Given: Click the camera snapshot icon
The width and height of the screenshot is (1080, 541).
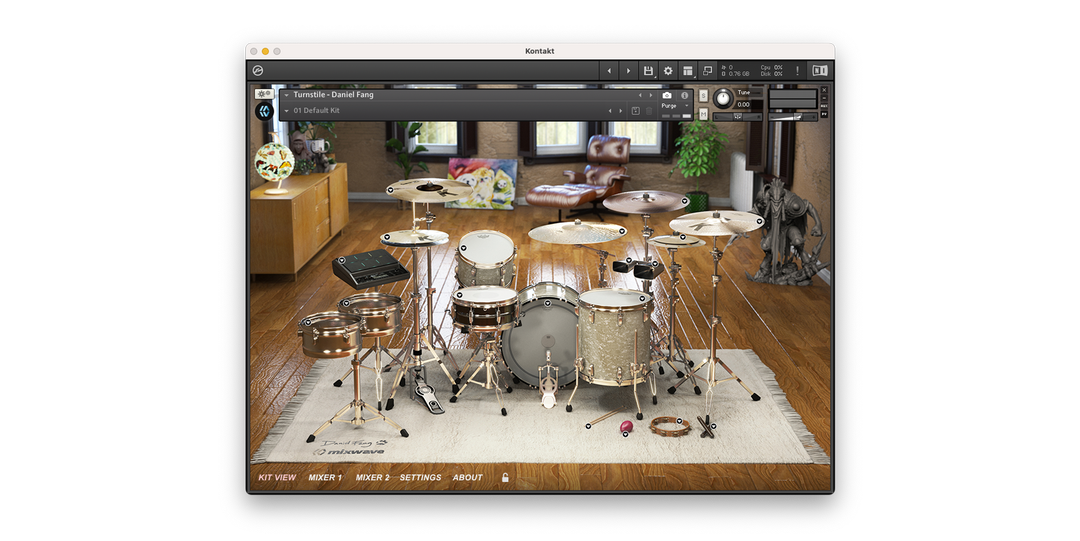Looking at the screenshot, I should (667, 95).
